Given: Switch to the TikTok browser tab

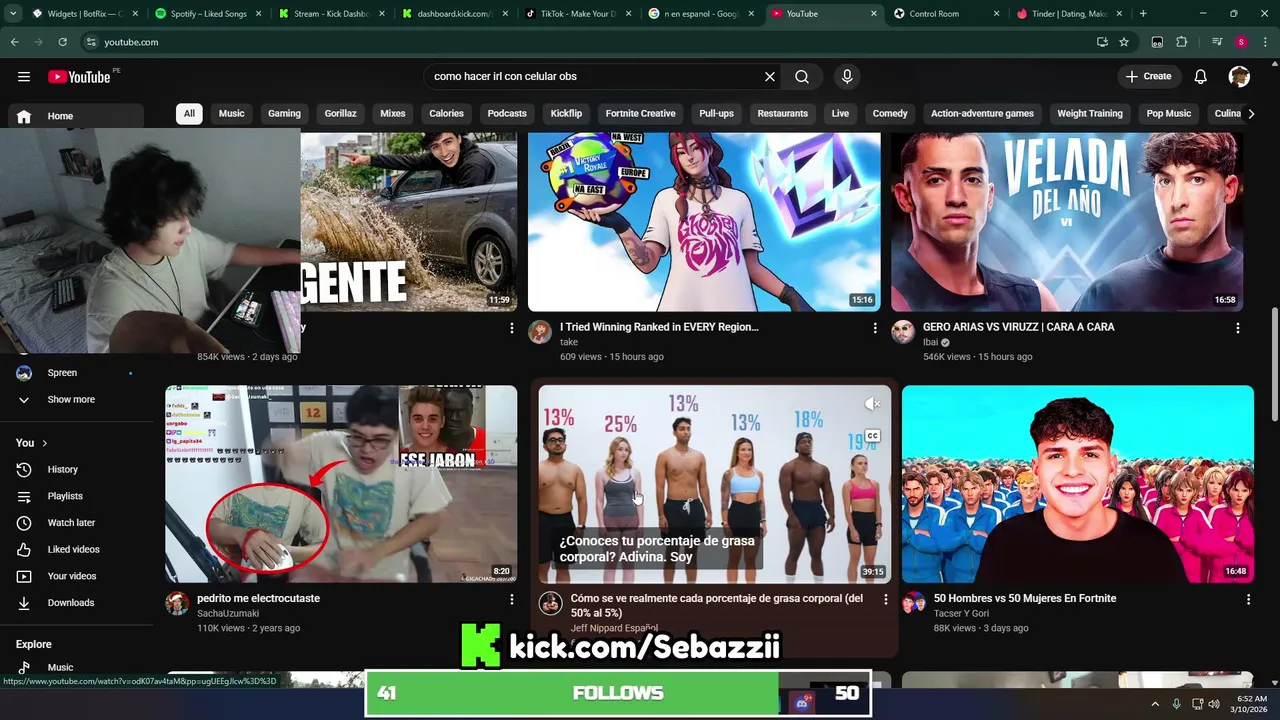Looking at the screenshot, I should tap(577, 14).
